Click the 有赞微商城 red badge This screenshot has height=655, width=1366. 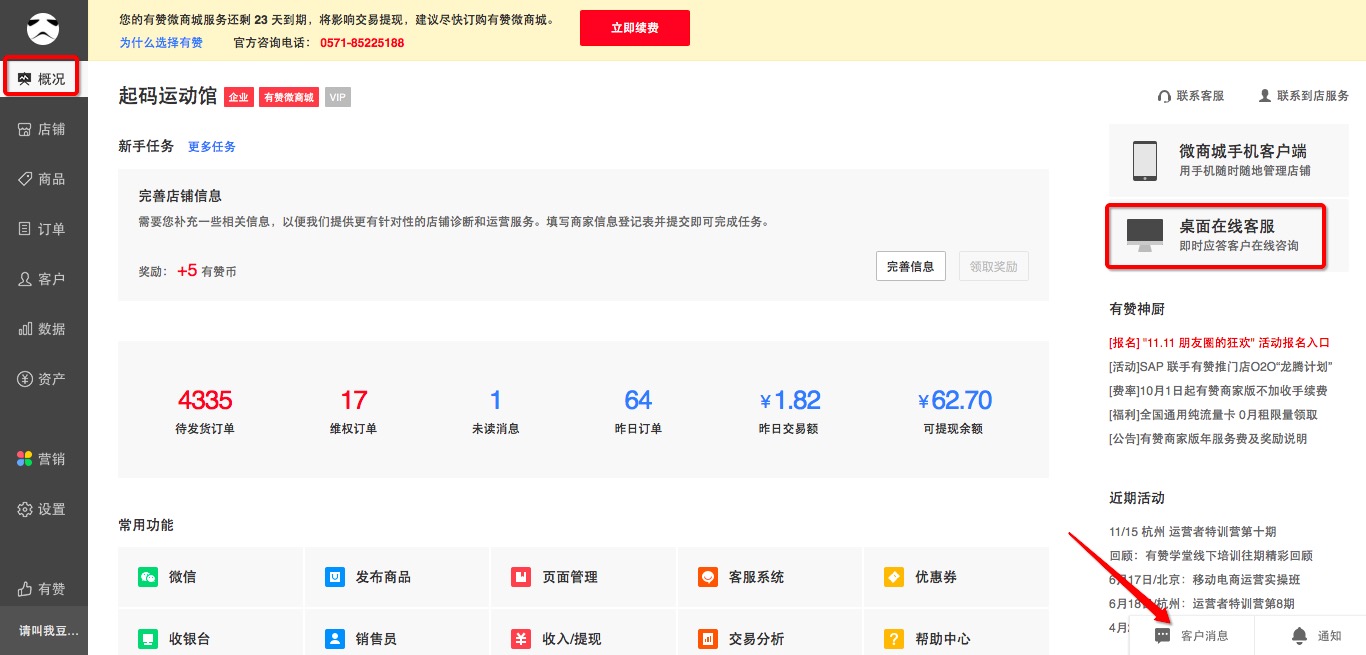point(289,97)
